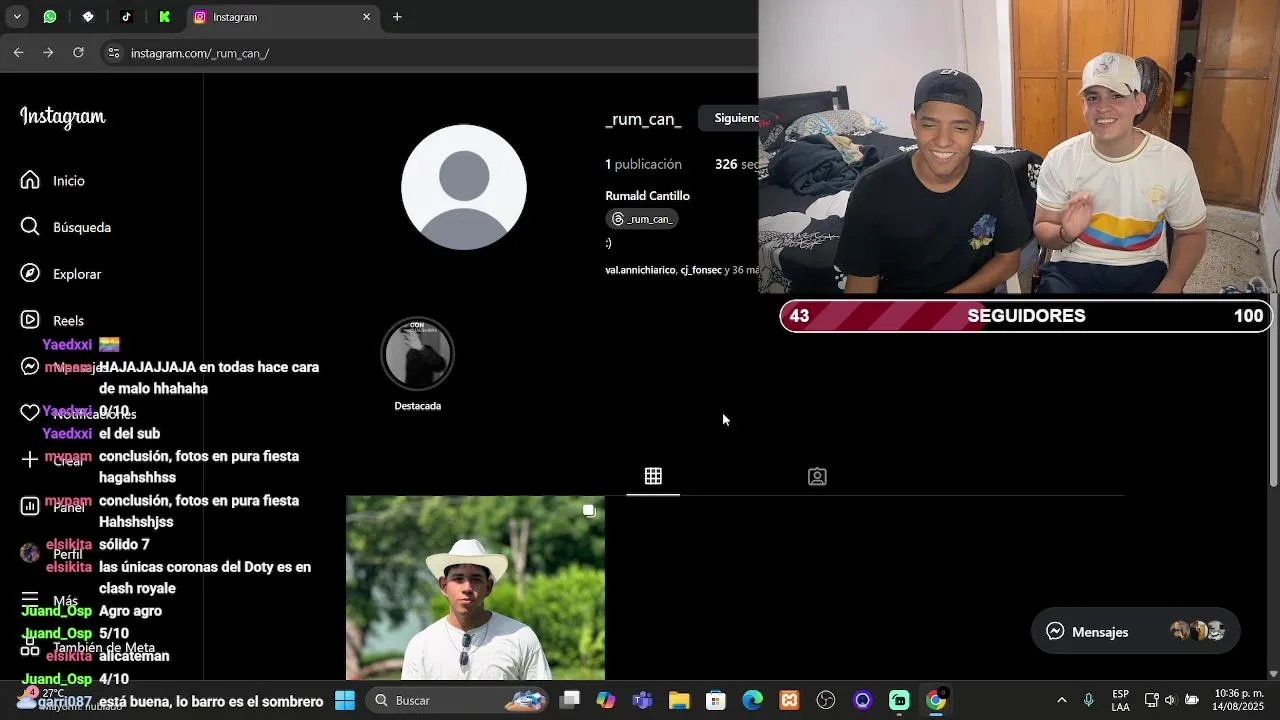Close the Instagram tab
The height and width of the screenshot is (720, 1280).
pos(366,17)
